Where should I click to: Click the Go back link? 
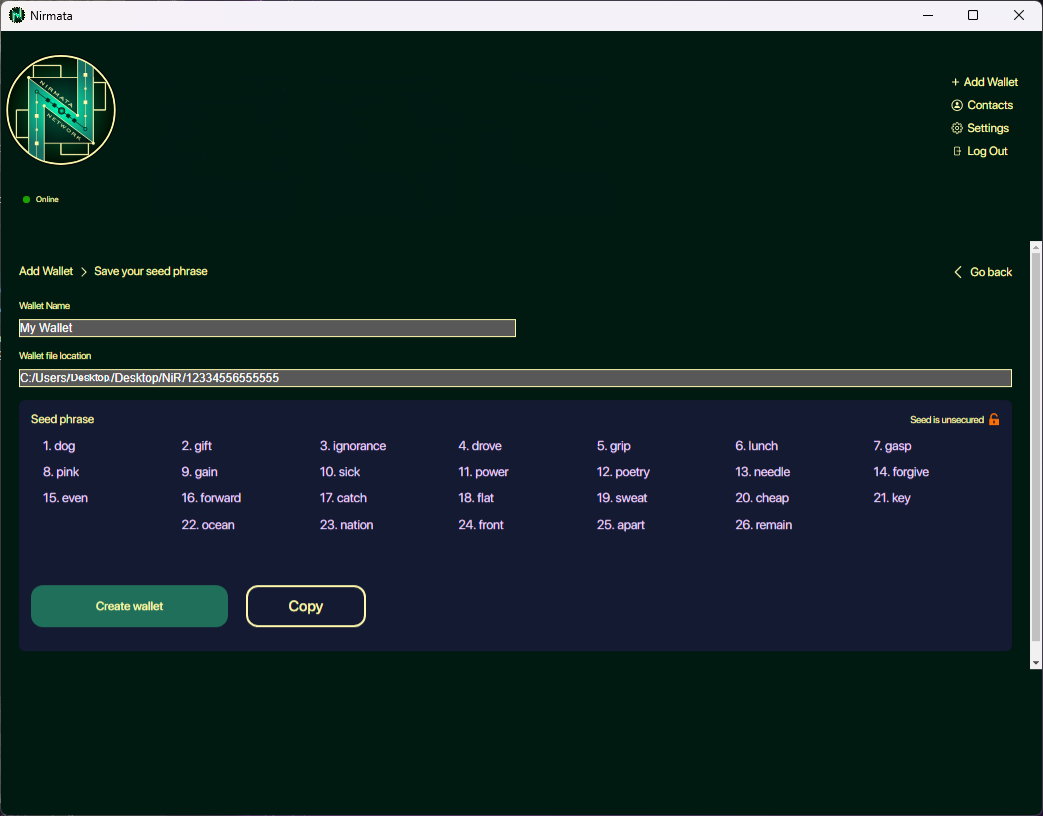click(x=989, y=271)
